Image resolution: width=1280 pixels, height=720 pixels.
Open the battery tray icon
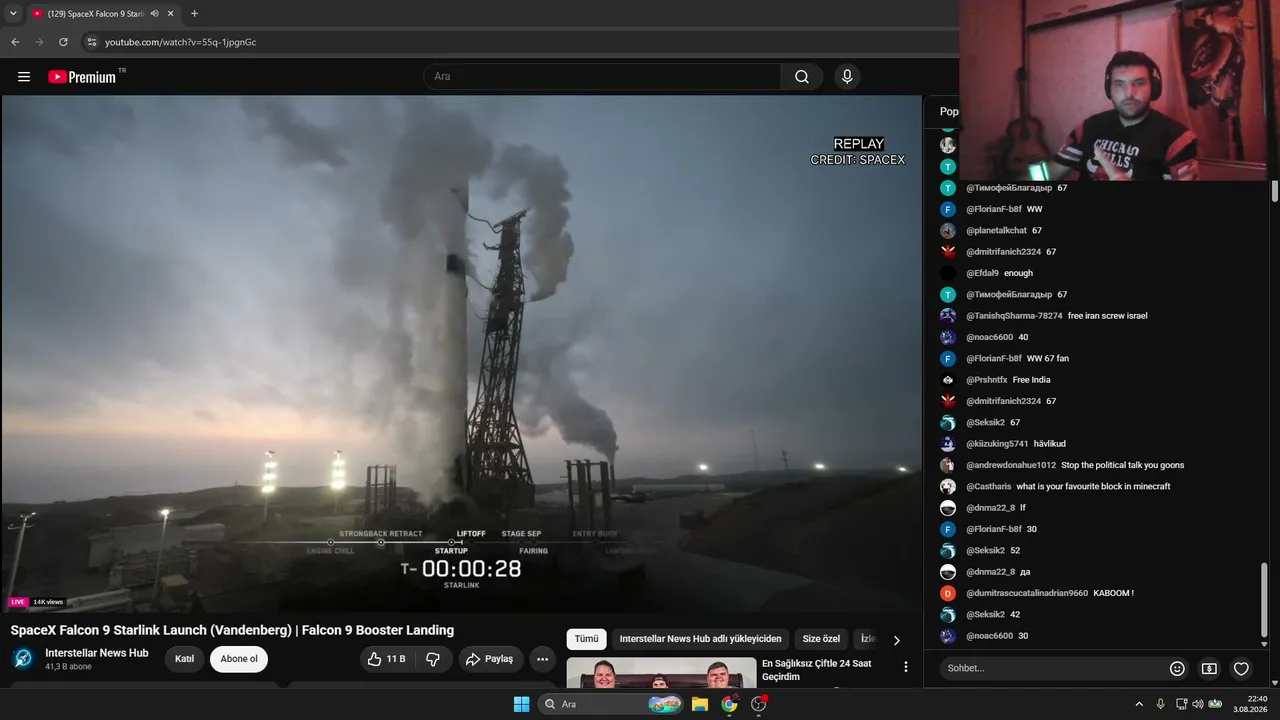[x=1215, y=704]
